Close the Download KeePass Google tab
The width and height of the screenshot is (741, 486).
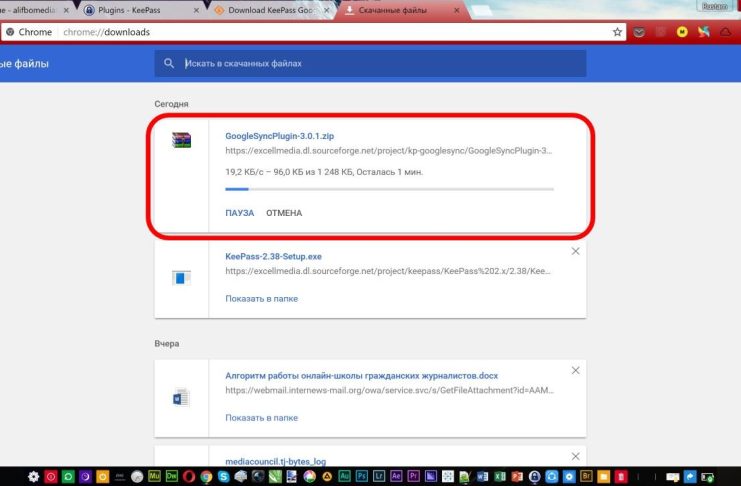pos(327,10)
